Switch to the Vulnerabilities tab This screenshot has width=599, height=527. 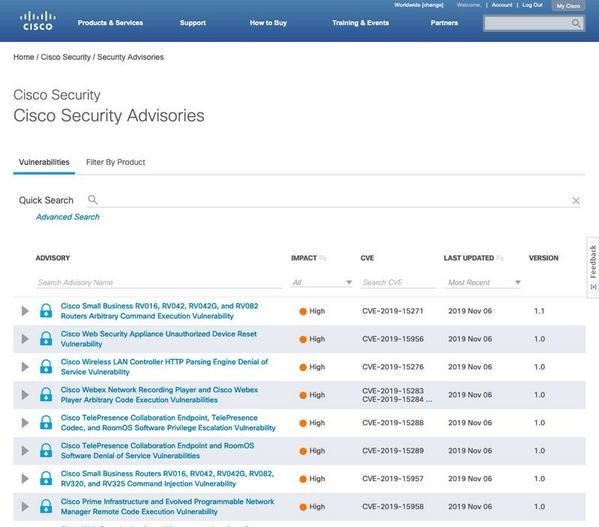(44, 162)
